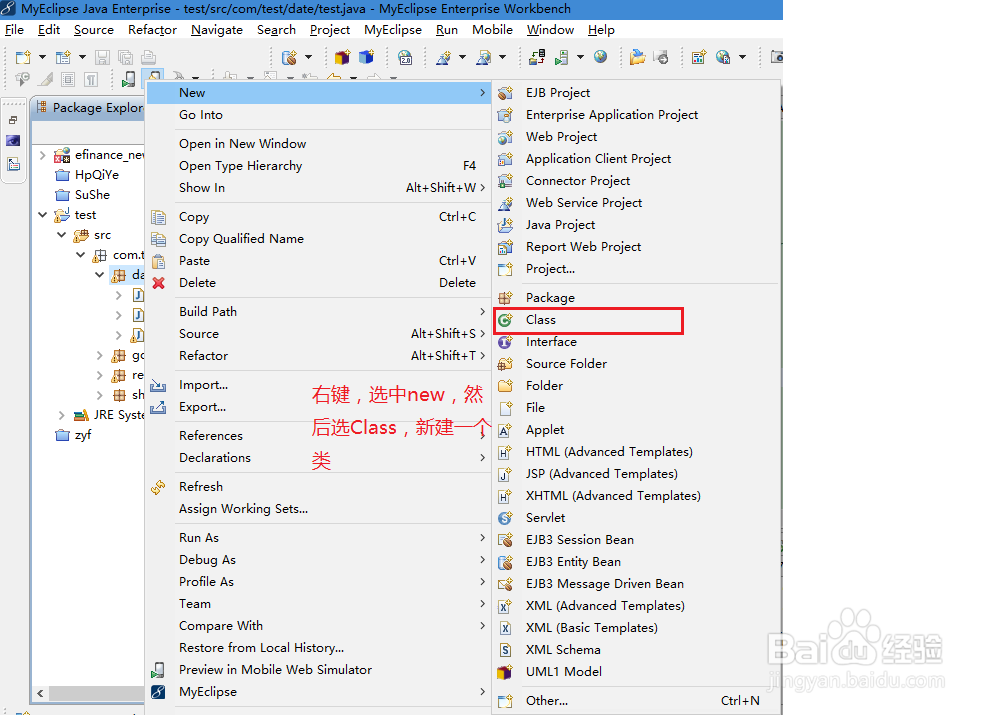Click the XML Schema icon
Viewport: 1000px width, 715px height.
505,650
